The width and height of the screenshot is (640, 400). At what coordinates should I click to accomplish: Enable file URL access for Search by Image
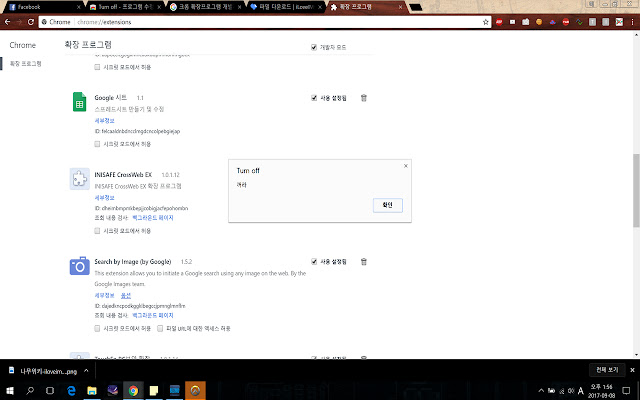(160, 329)
